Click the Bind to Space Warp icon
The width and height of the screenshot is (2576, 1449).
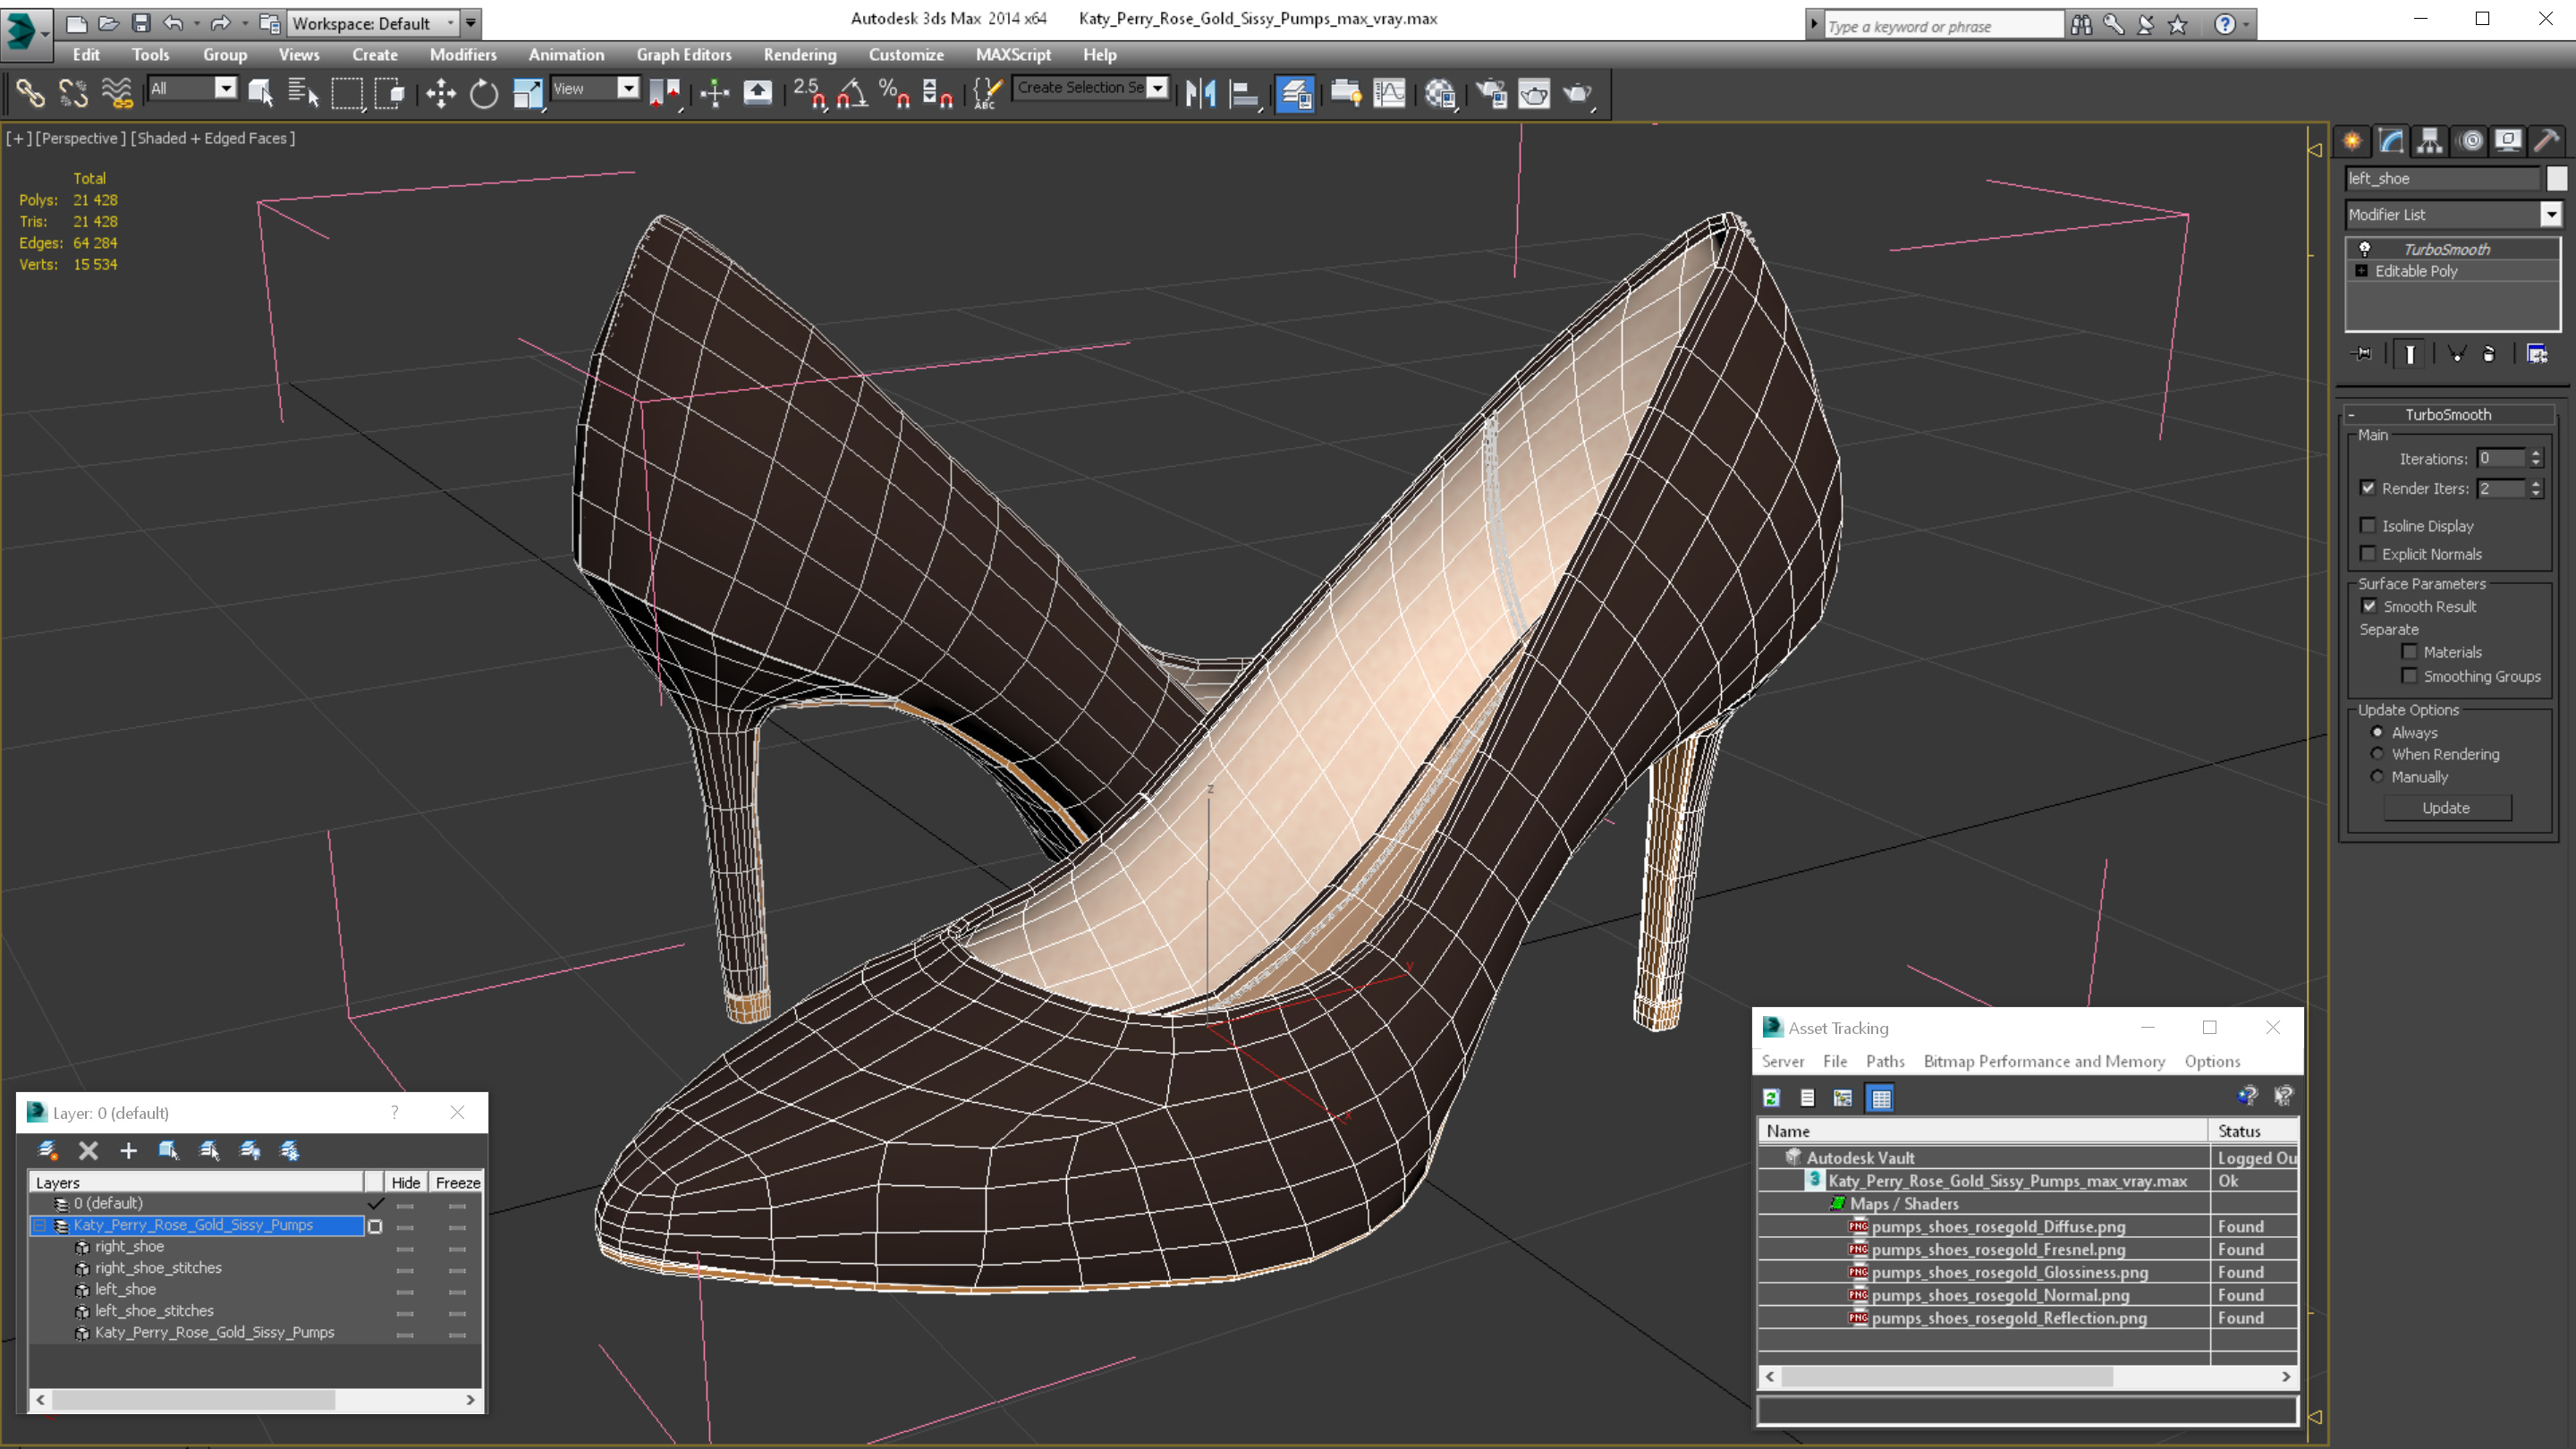click(117, 94)
